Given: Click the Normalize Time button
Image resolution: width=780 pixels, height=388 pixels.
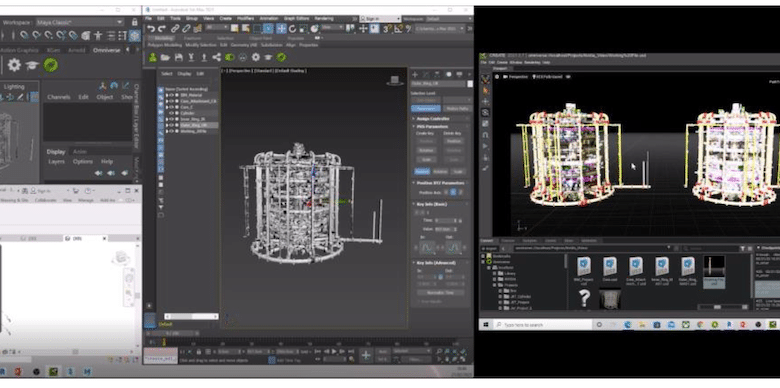Looking at the screenshot, I should 442,292.
